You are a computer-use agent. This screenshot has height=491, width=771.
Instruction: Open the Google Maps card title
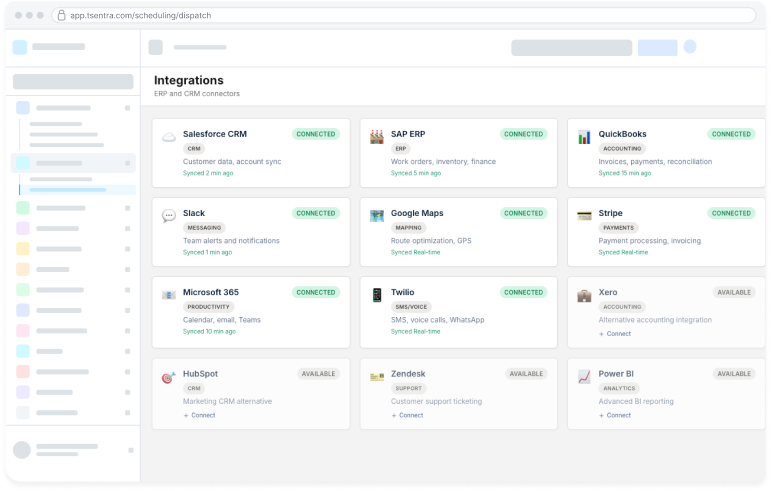(417, 213)
